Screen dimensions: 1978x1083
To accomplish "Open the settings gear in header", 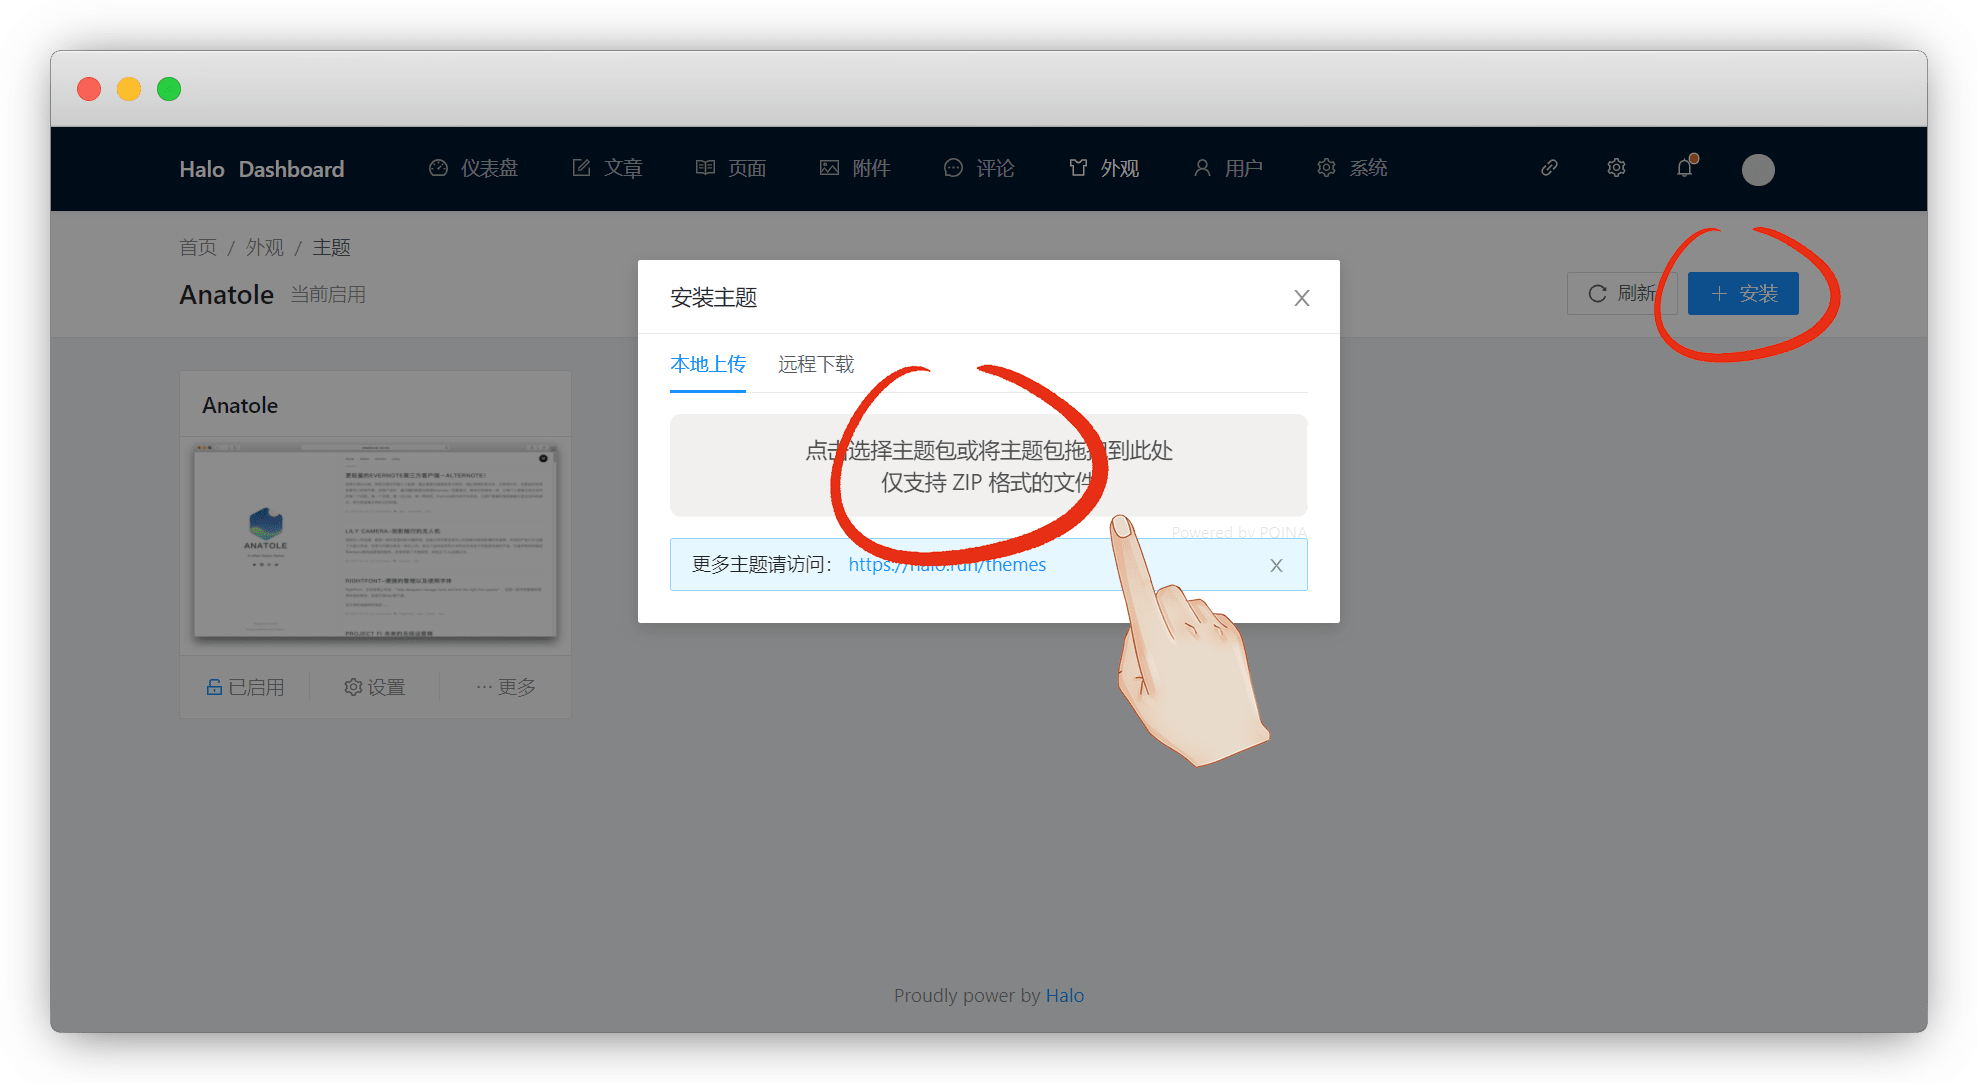I will (x=1616, y=168).
